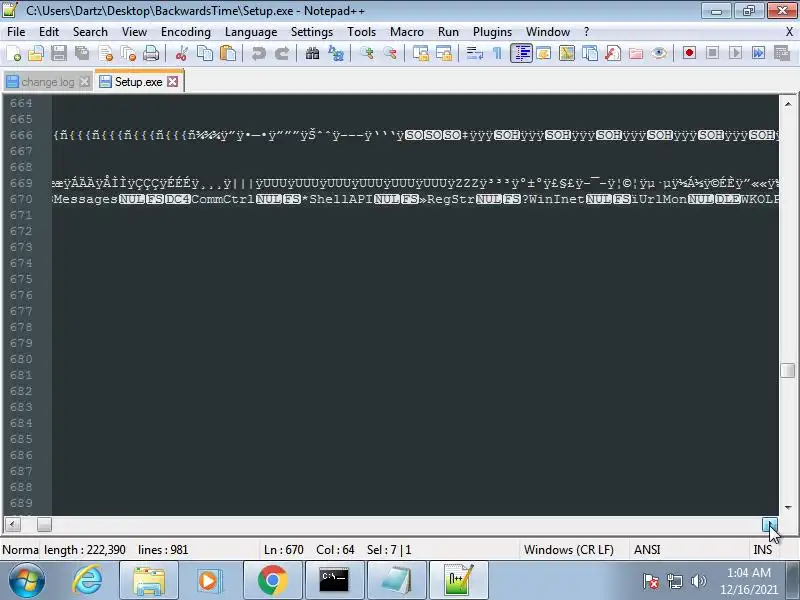Select the Setup.exe tab
The height and width of the screenshot is (600, 800).
tap(138, 82)
